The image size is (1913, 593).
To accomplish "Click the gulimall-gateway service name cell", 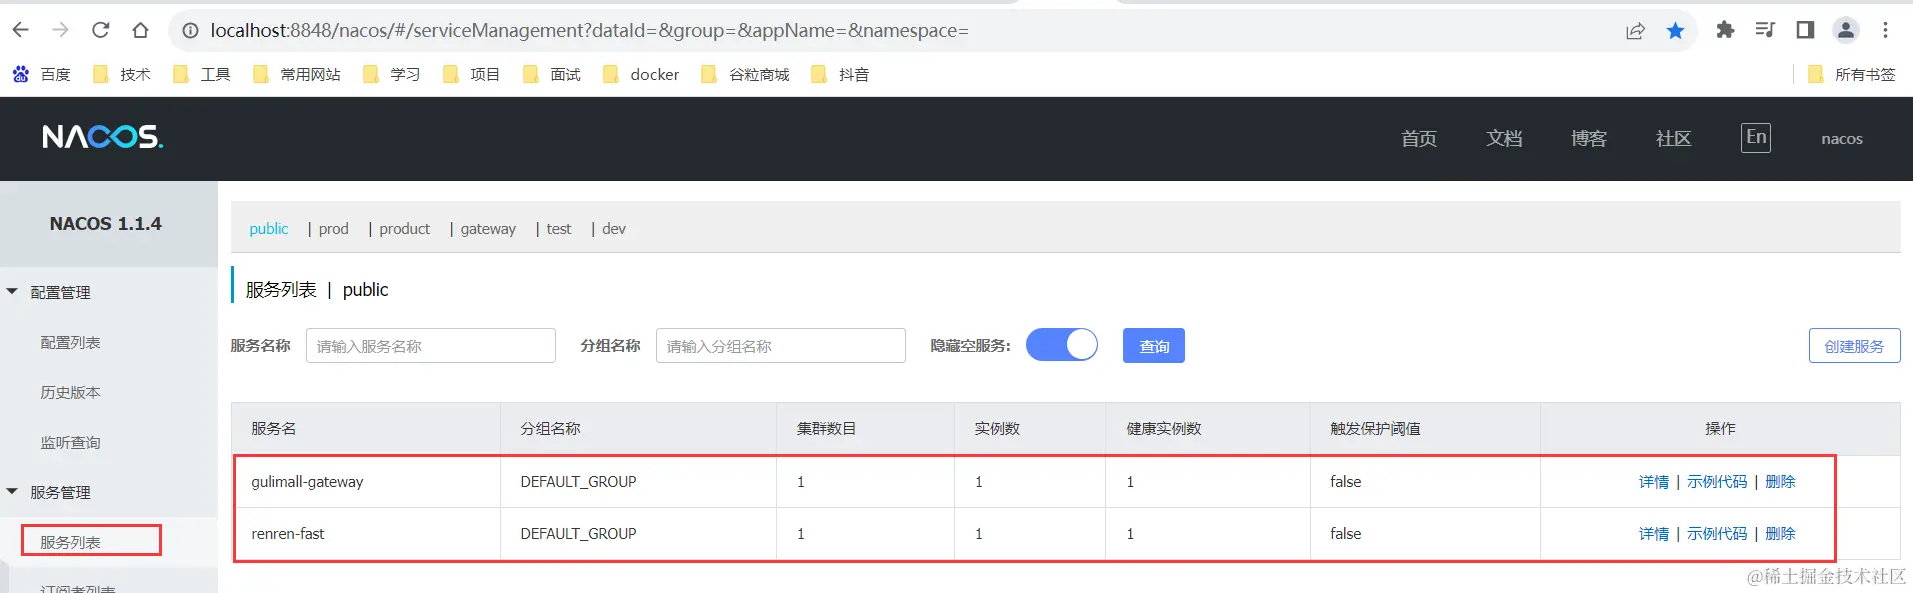I will pyautogui.click(x=307, y=482).
